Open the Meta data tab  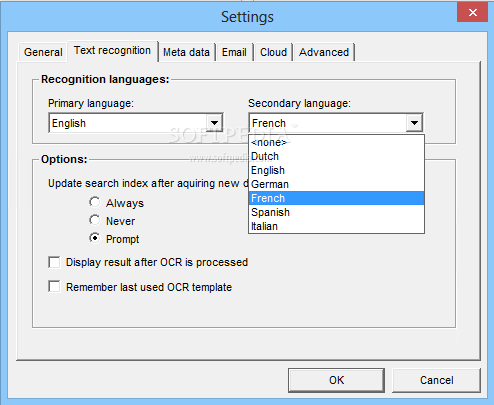point(186,52)
